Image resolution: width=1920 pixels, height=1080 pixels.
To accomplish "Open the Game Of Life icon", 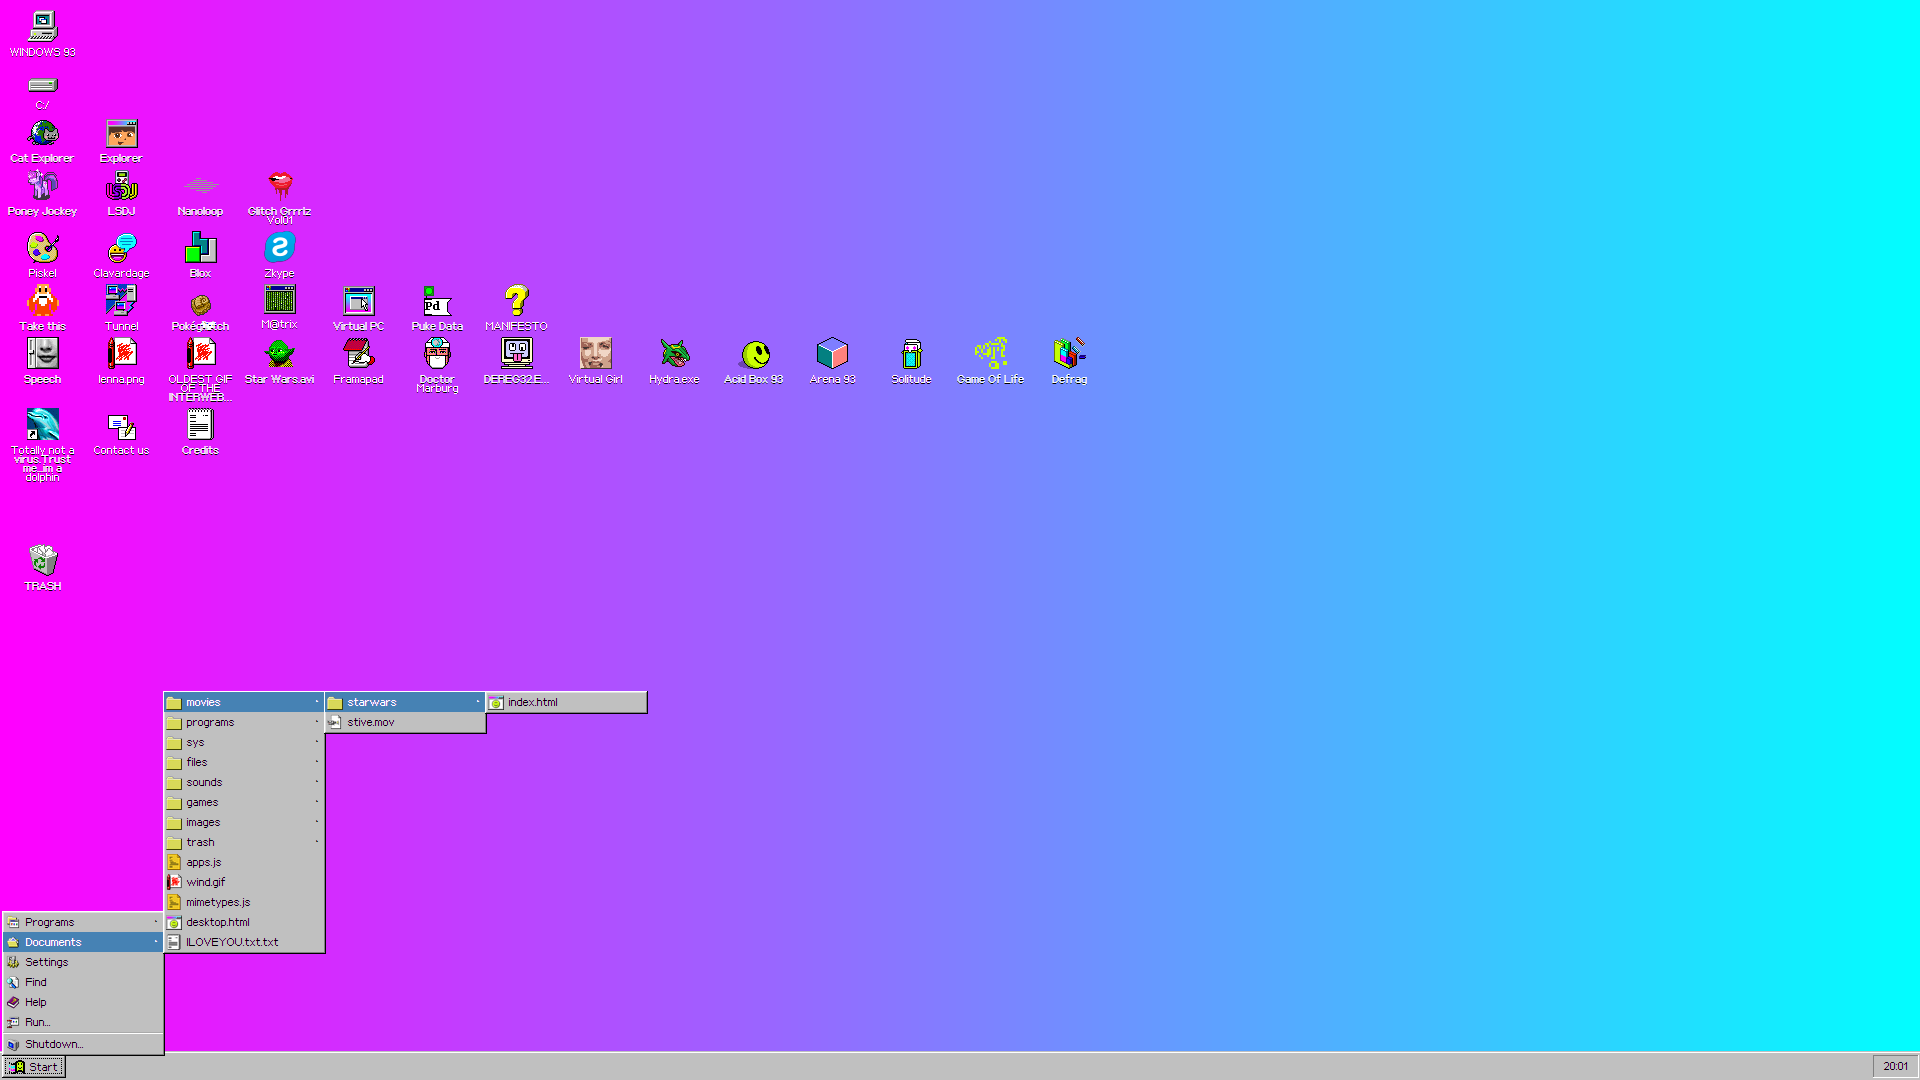I will coord(990,355).
